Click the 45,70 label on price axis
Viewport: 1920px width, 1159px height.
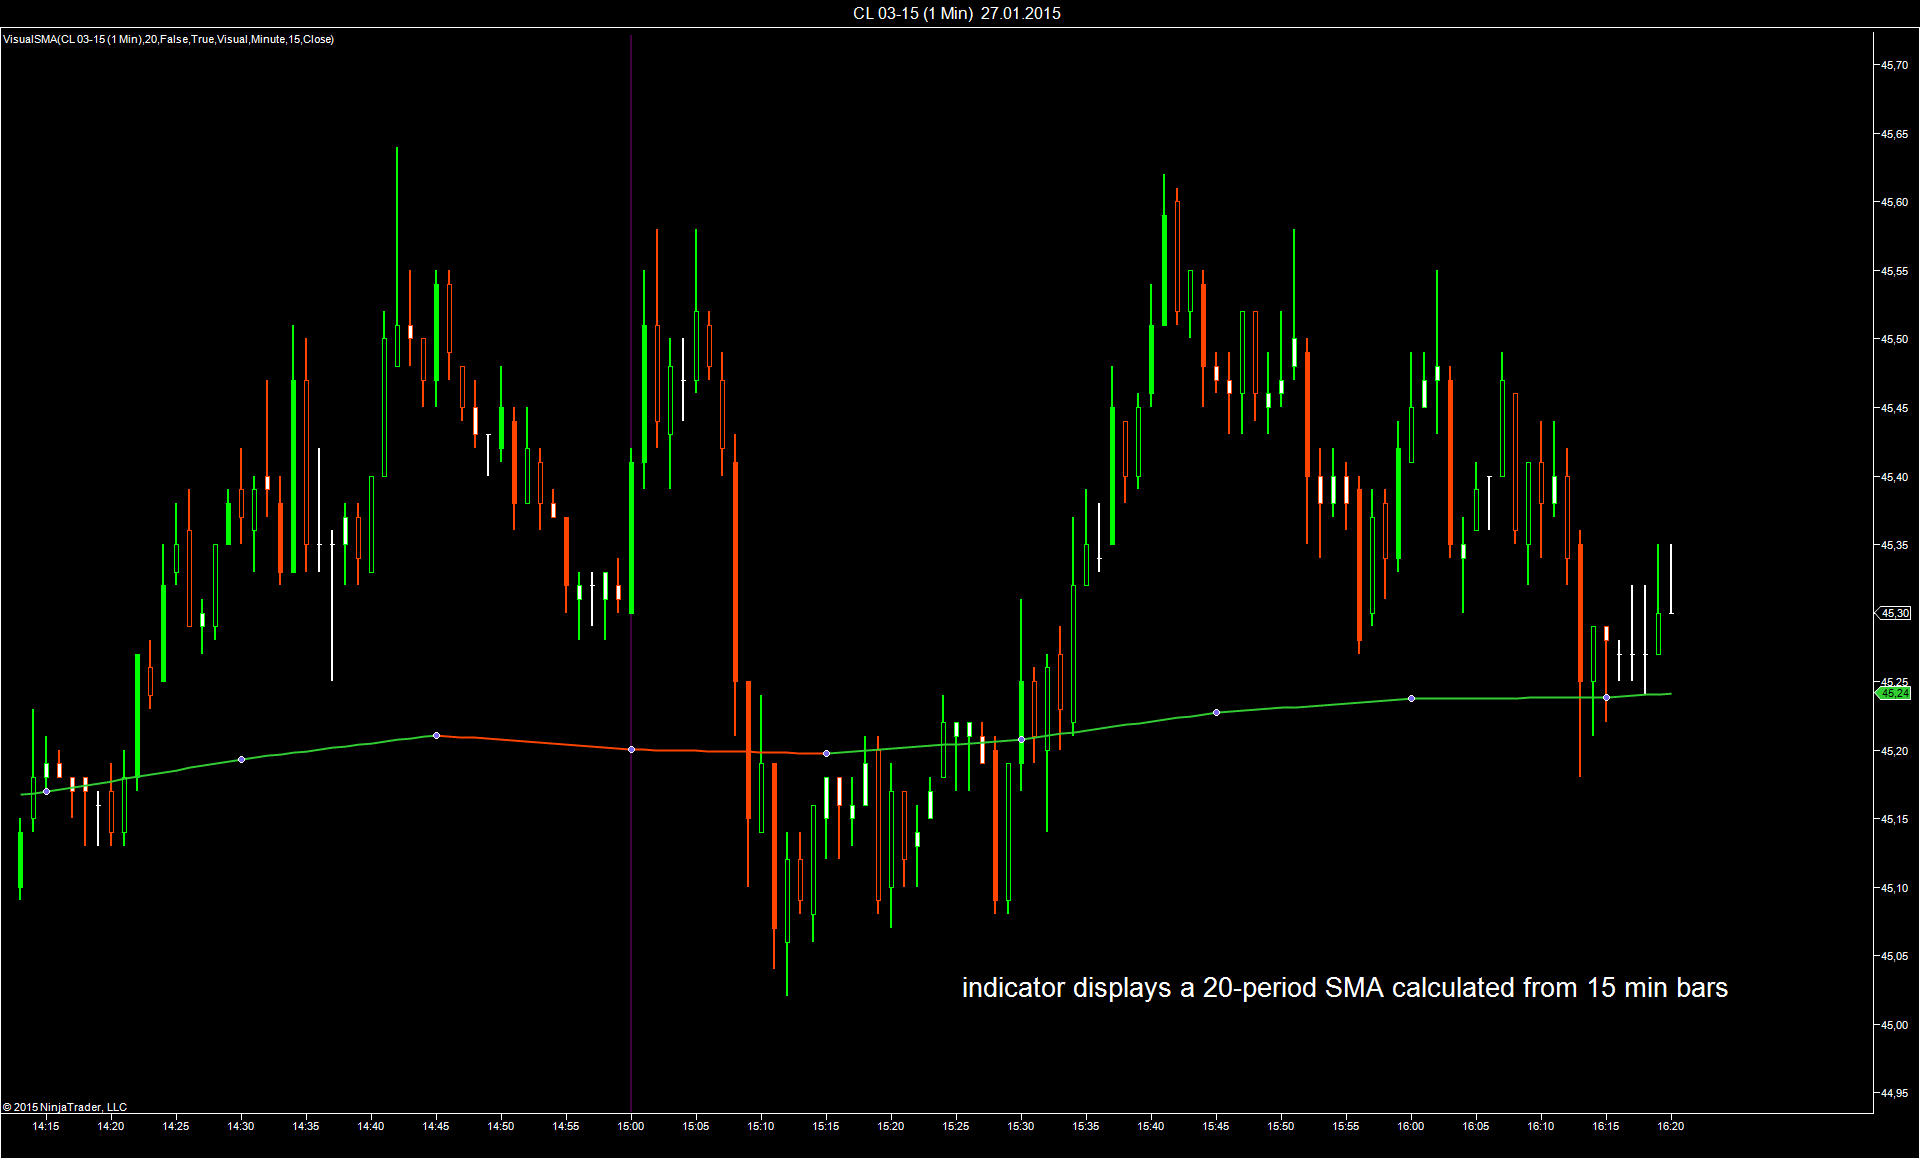click(1894, 65)
